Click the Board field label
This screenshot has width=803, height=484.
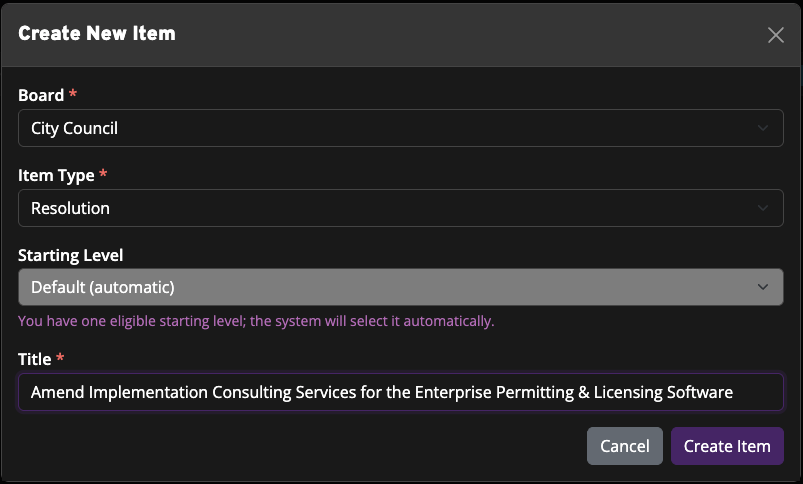point(40,96)
